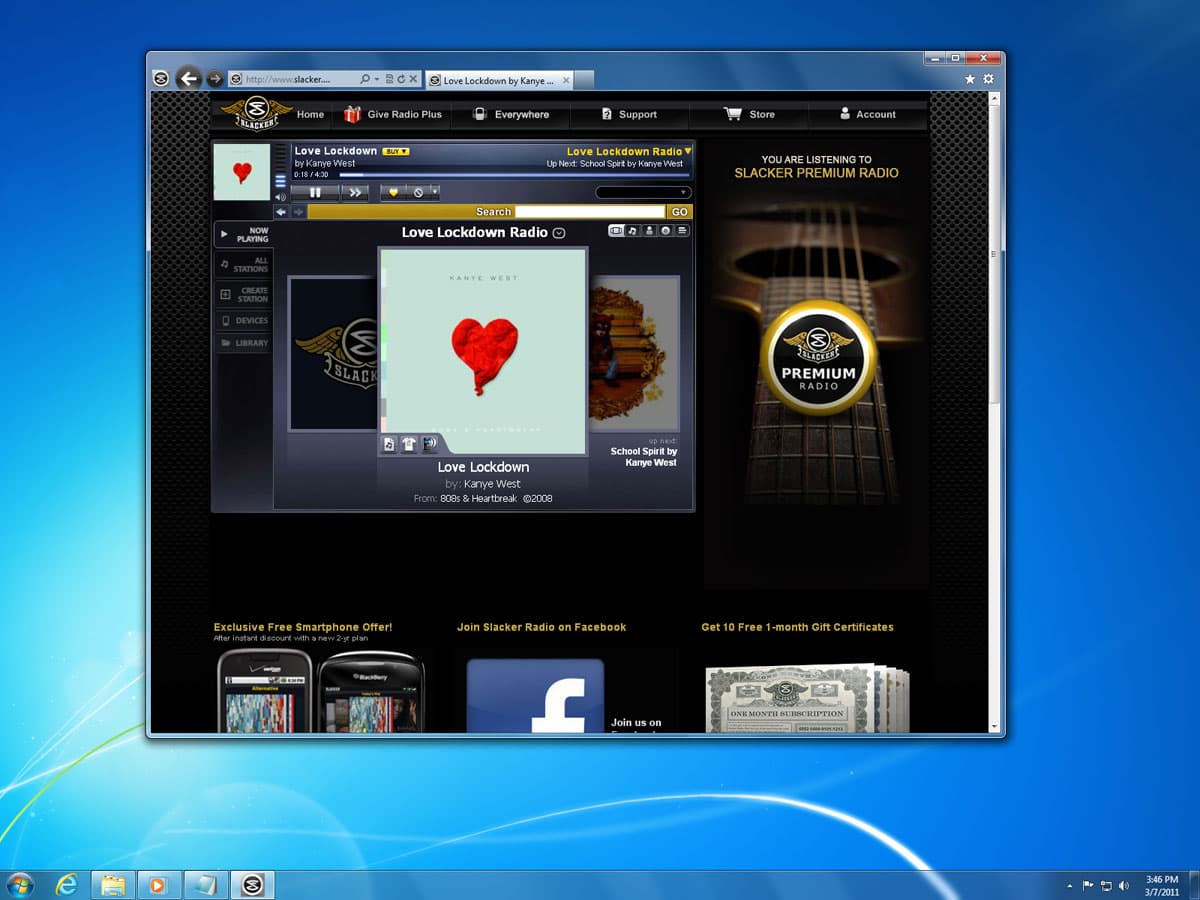Click the GO search button
The height and width of the screenshot is (900, 1200).
[x=680, y=212]
